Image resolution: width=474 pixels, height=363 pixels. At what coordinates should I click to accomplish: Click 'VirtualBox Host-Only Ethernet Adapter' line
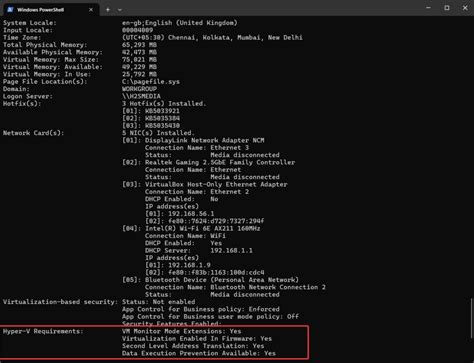(205, 184)
